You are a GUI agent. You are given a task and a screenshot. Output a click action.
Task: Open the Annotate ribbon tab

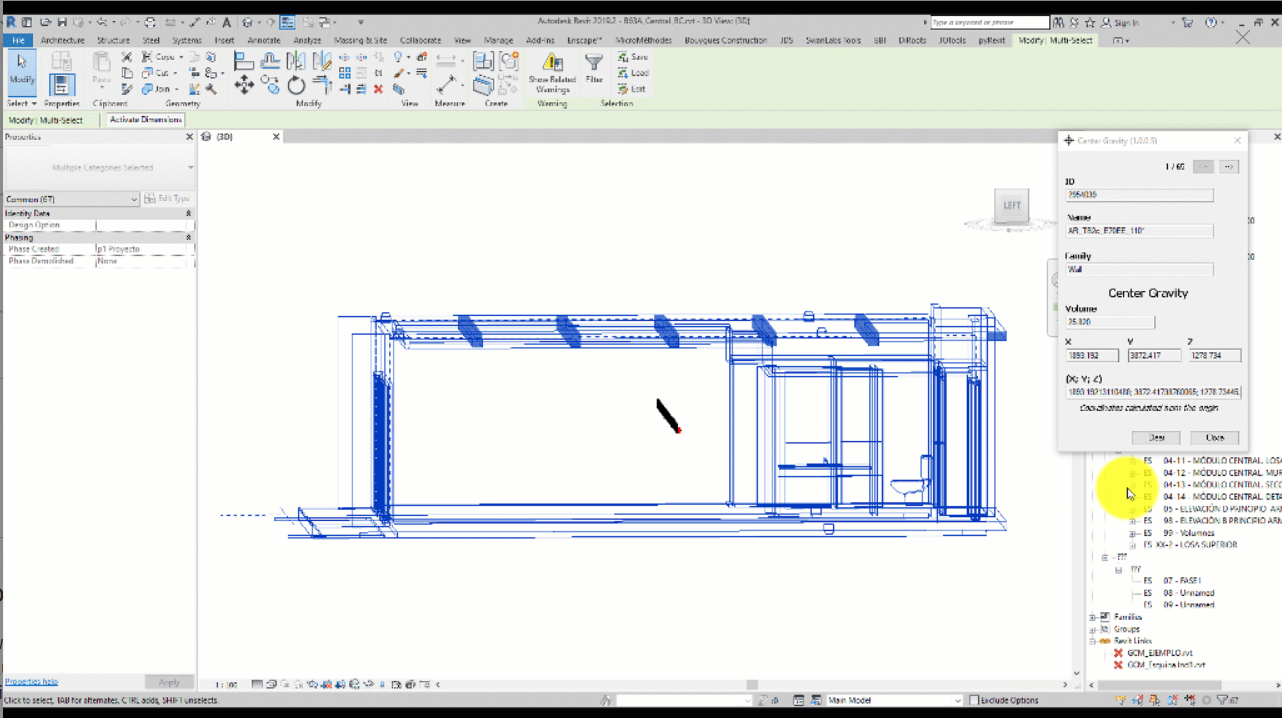[x=264, y=40]
